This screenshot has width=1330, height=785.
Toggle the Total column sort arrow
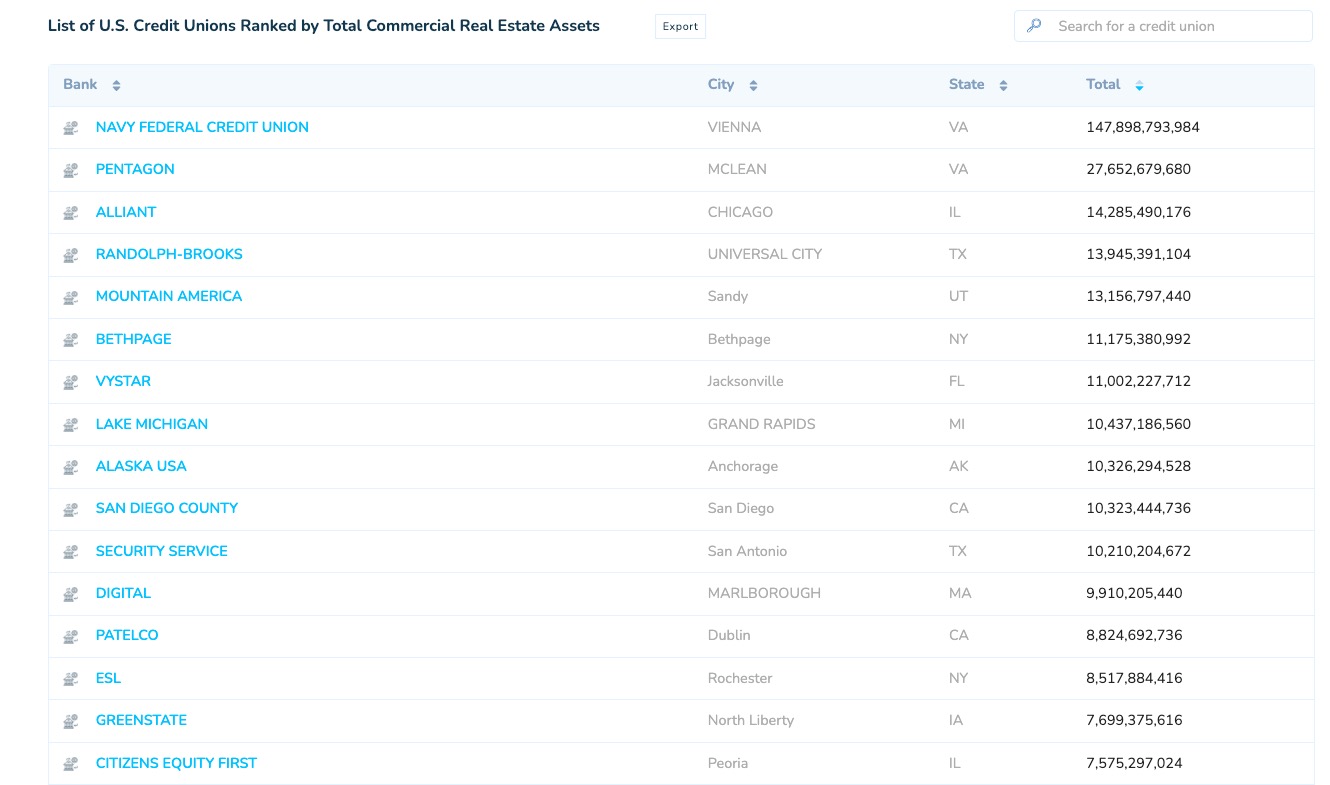[x=1139, y=86]
